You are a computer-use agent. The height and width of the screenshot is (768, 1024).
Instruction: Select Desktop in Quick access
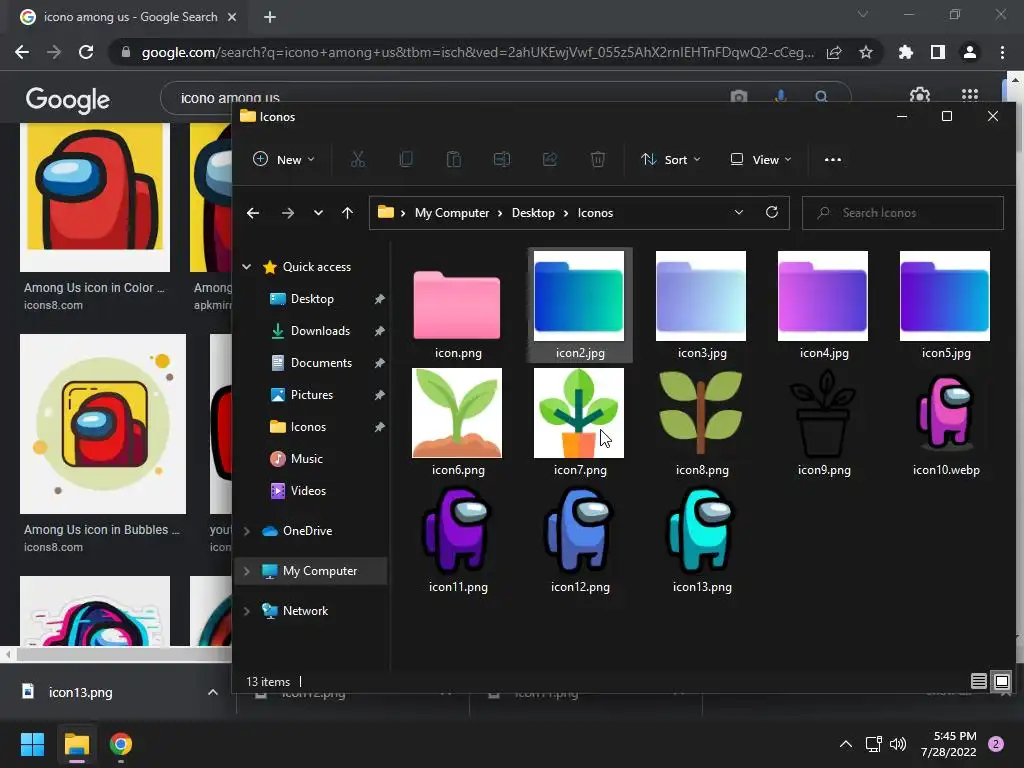(312, 298)
